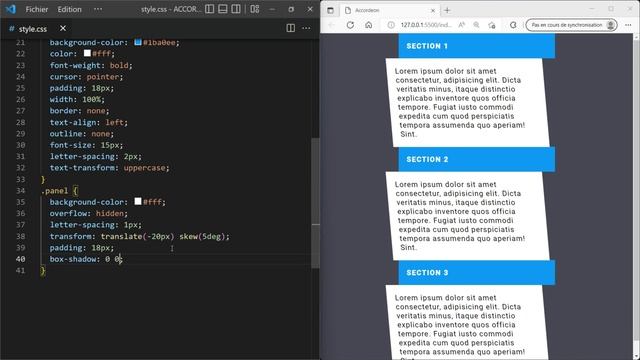Click the site information icon in address bar
640x360 pixels.
tap(391, 25)
